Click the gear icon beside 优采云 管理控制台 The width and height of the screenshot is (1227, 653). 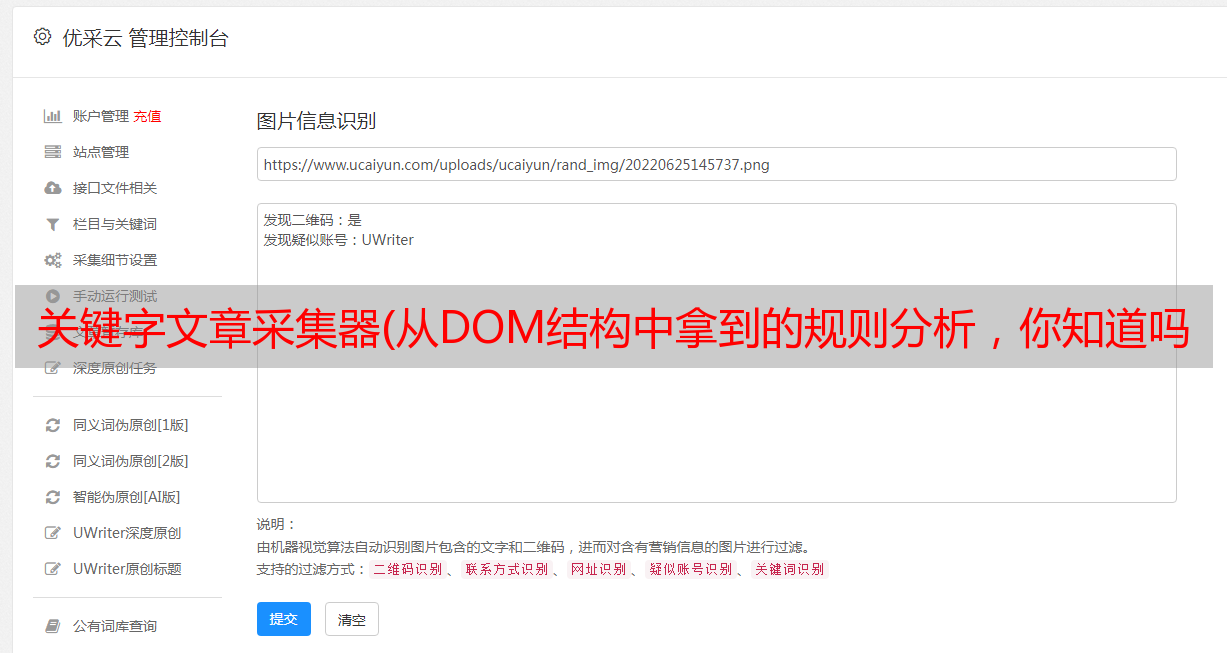coord(42,37)
